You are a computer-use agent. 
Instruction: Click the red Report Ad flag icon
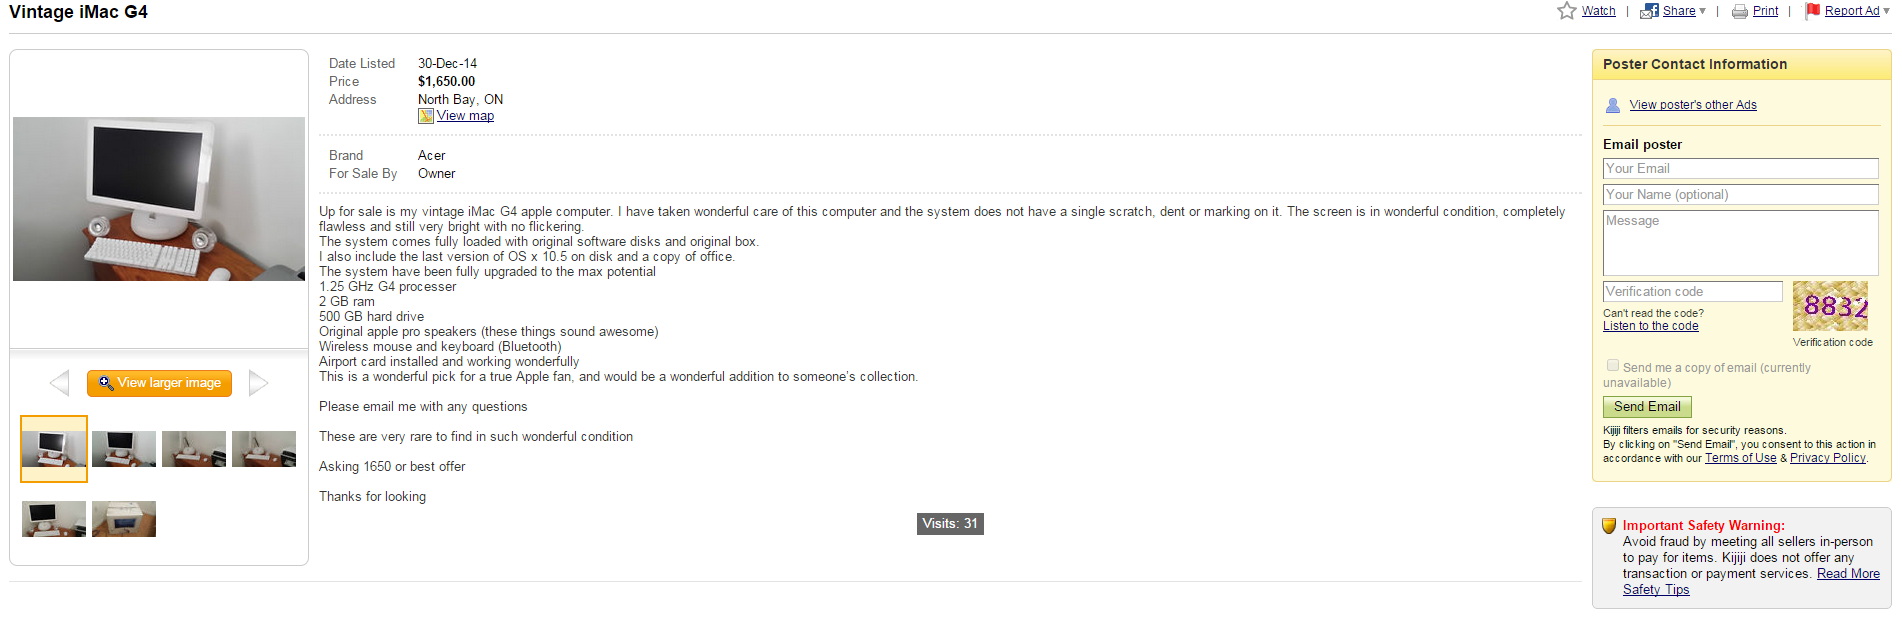click(1813, 11)
